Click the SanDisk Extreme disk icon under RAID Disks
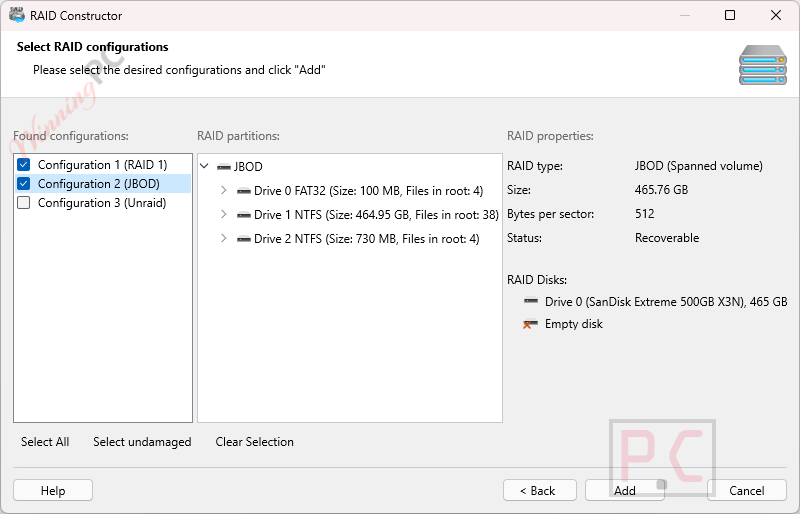800x514 pixels. coord(531,301)
